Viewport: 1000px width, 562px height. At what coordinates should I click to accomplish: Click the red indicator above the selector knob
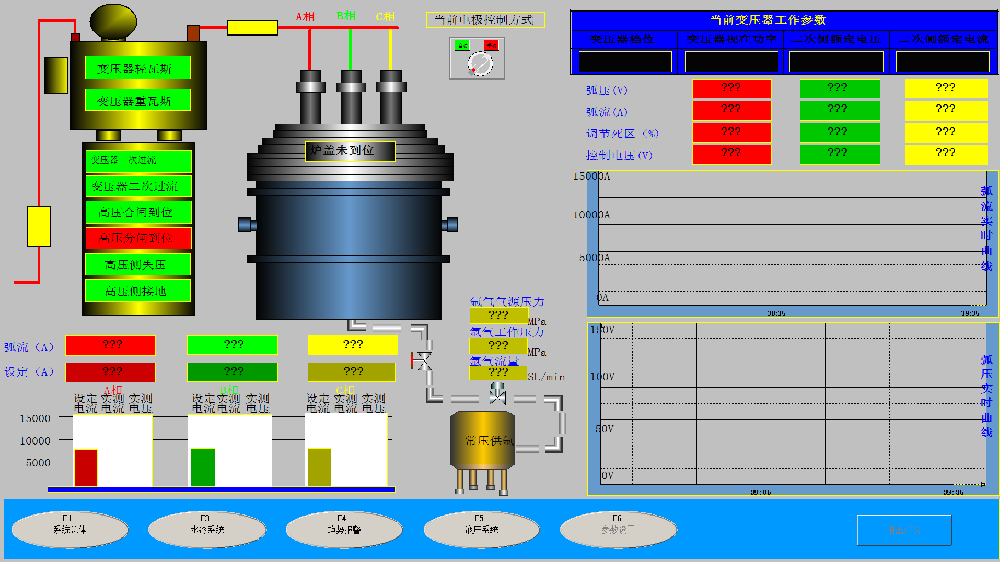pos(491,45)
